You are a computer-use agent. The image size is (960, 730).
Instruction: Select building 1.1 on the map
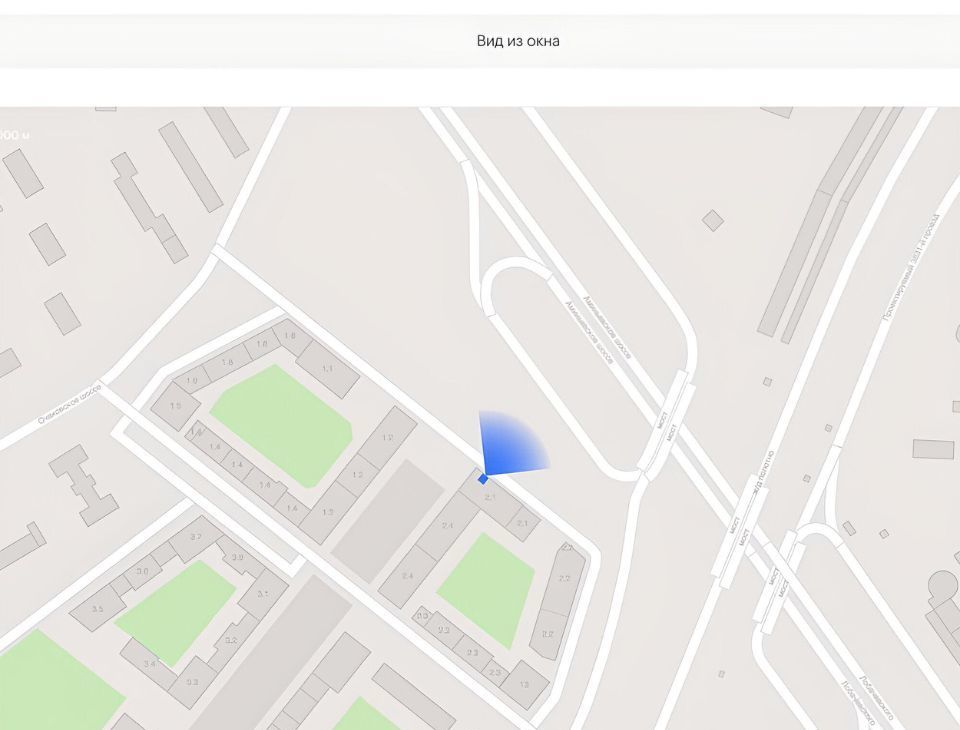pyautogui.click(x=327, y=369)
